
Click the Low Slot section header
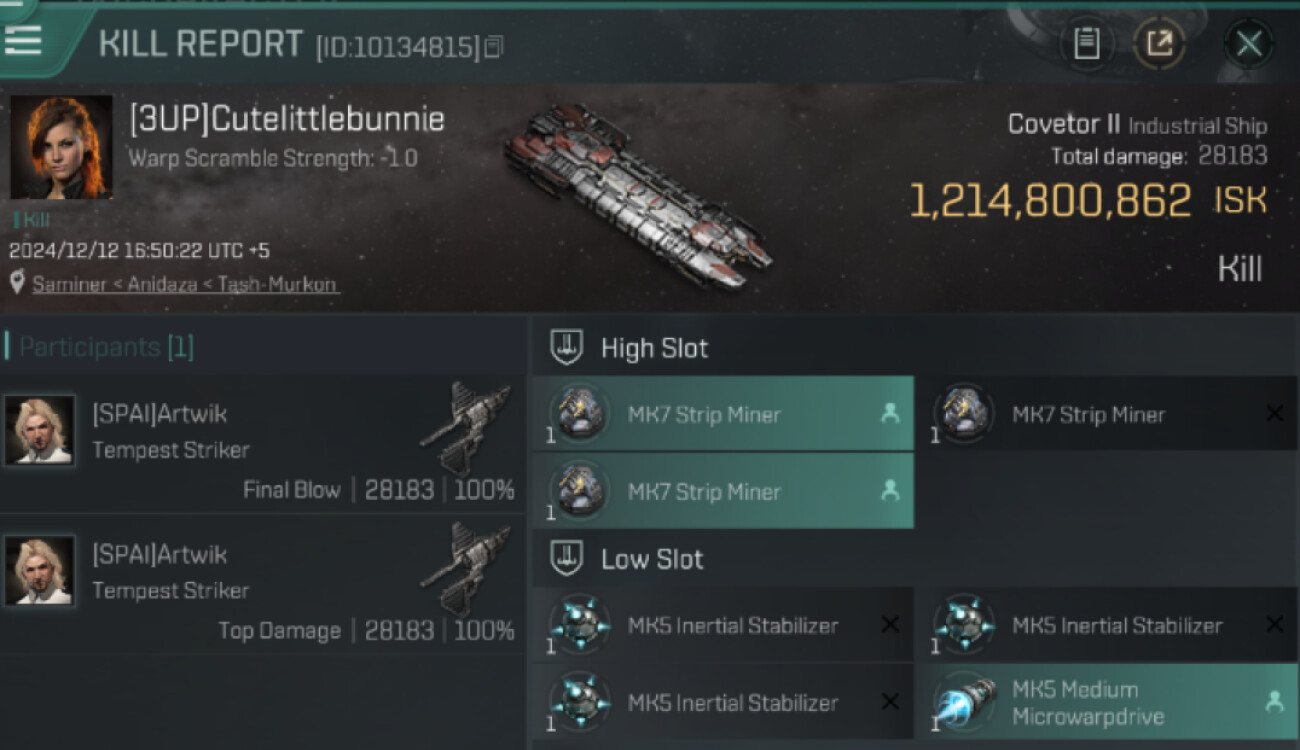click(651, 559)
